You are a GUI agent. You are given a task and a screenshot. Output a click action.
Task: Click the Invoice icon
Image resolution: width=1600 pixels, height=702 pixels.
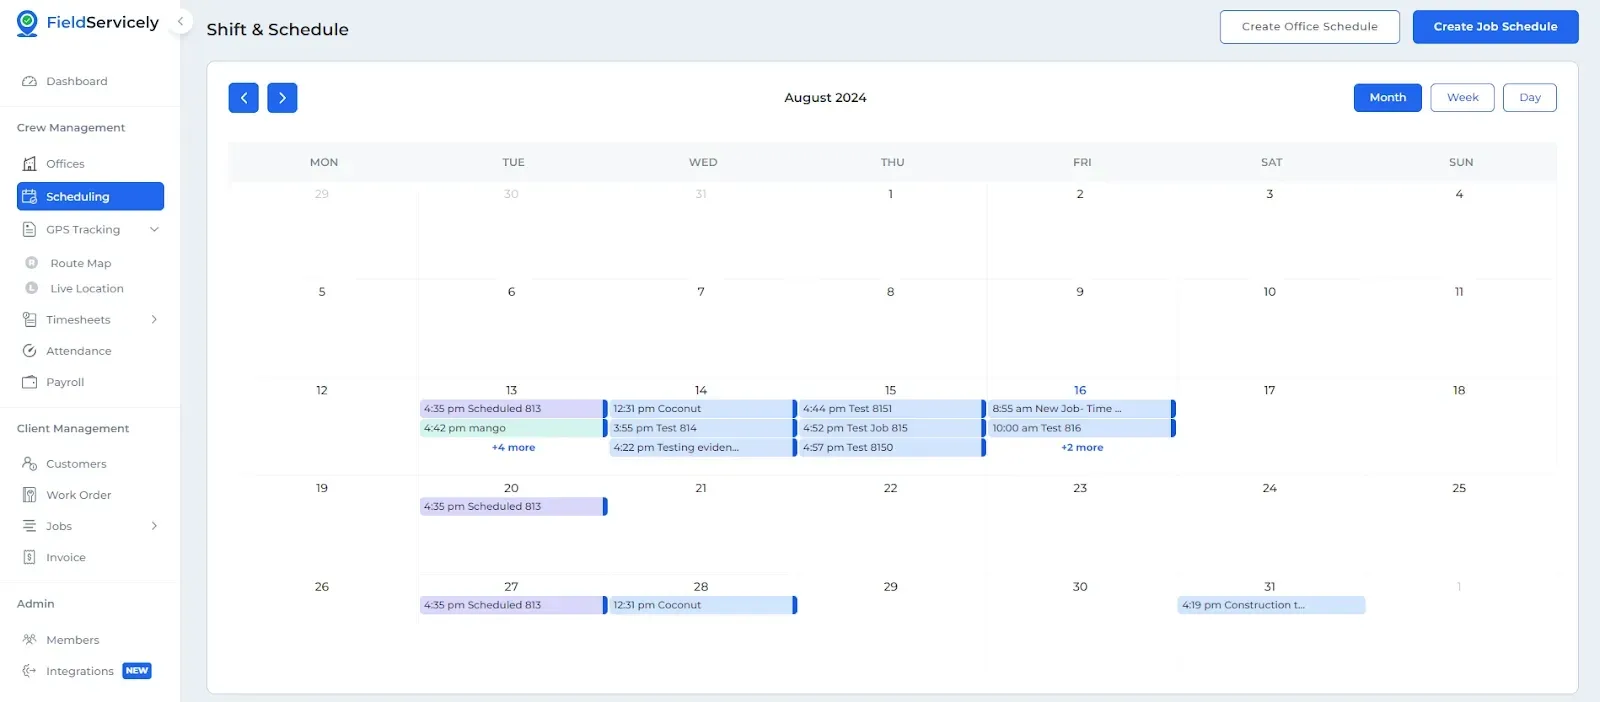pos(30,557)
